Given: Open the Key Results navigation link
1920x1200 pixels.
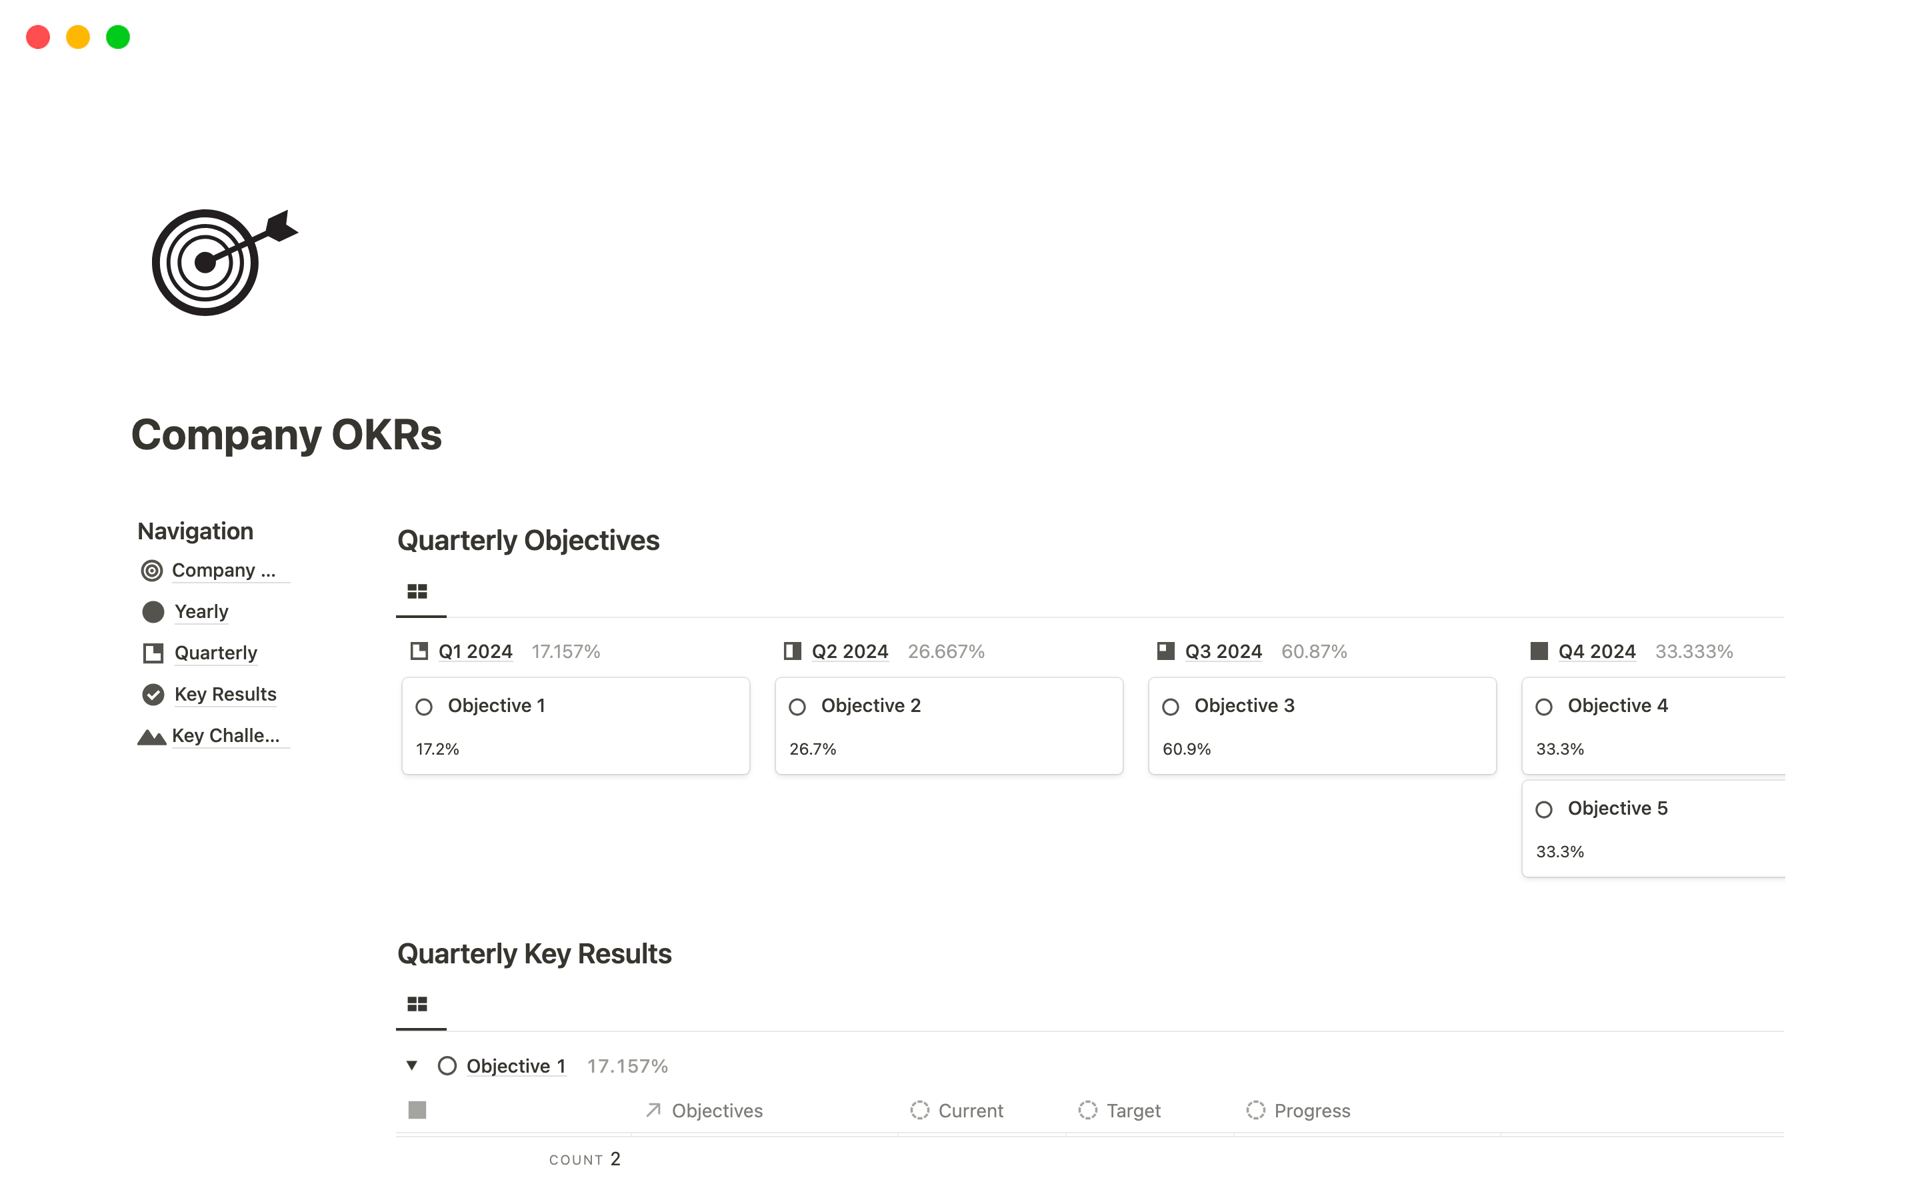Looking at the screenshot, I should coord(225,694).
